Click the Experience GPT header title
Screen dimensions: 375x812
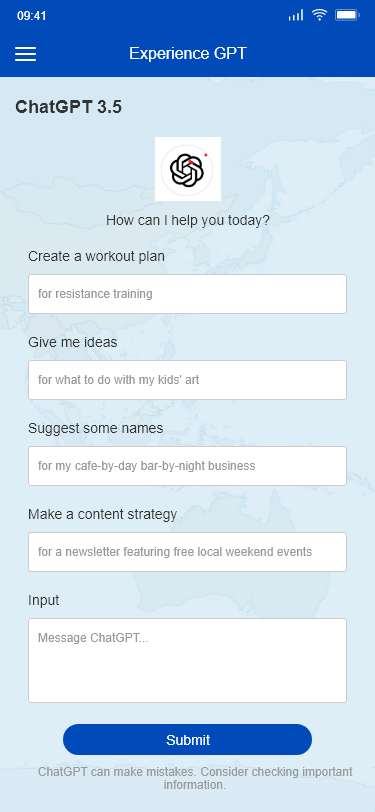[x=188, y=53]
